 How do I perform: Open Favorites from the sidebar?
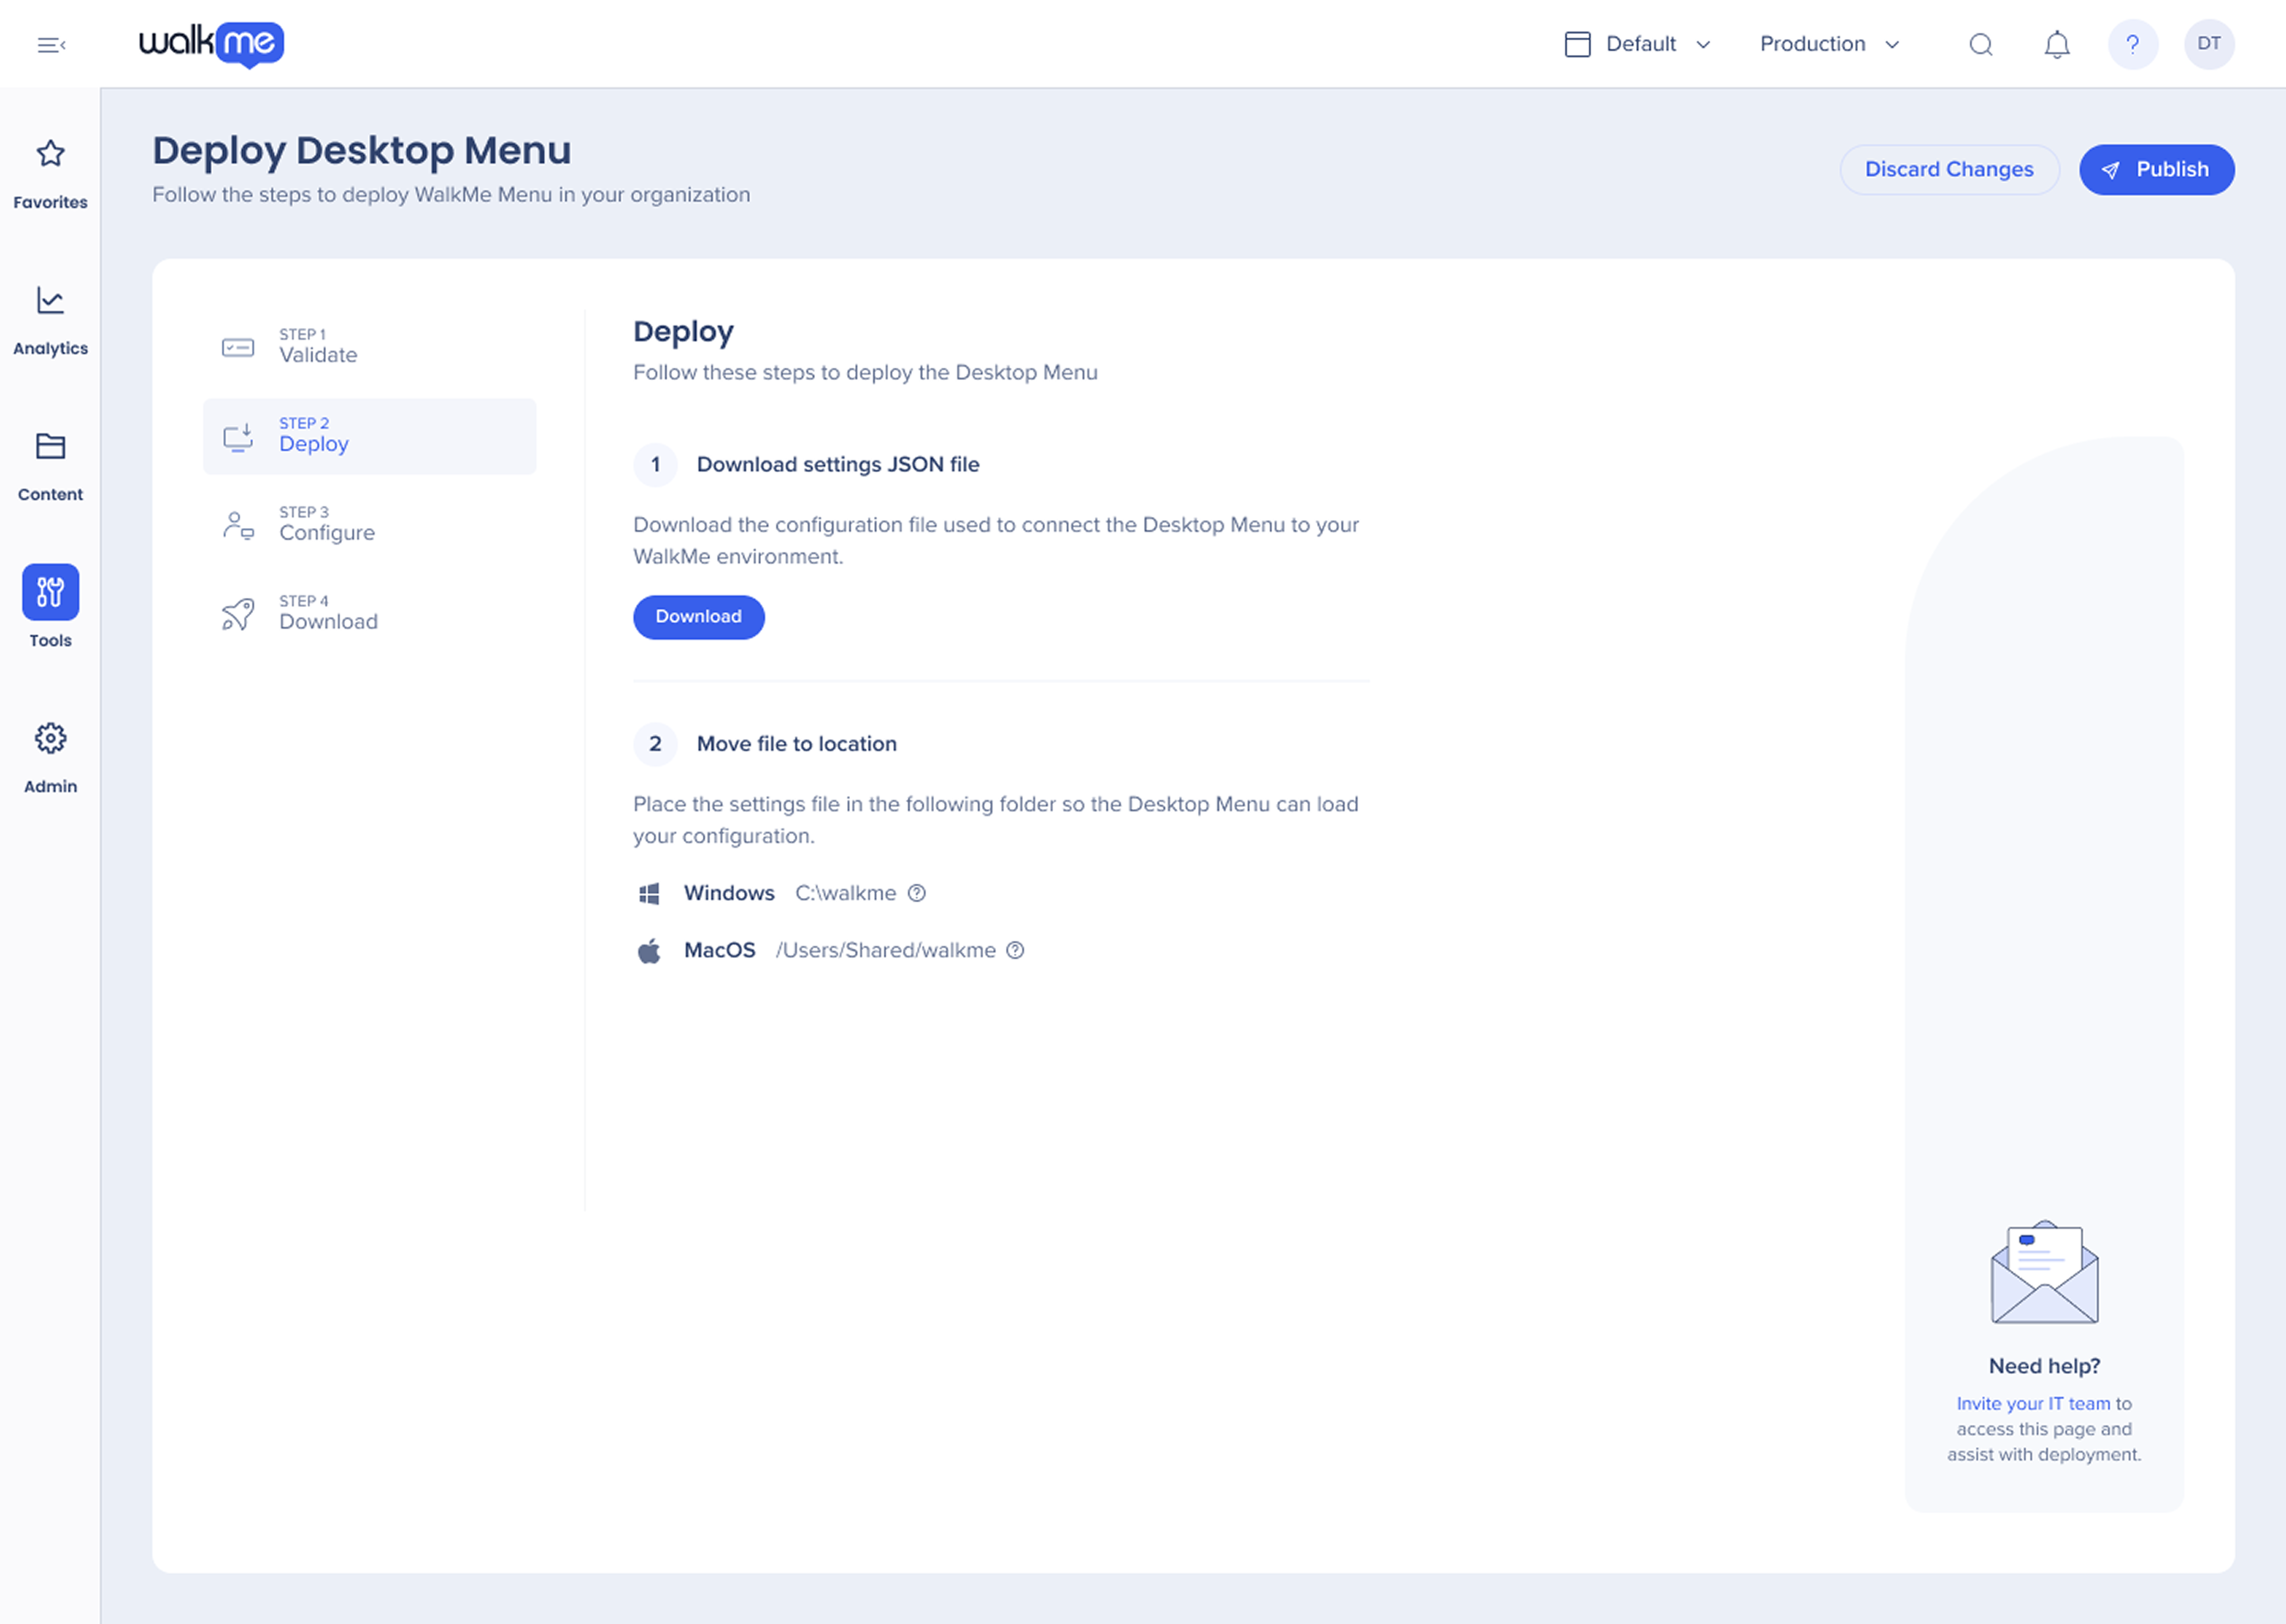click(50, 174)
